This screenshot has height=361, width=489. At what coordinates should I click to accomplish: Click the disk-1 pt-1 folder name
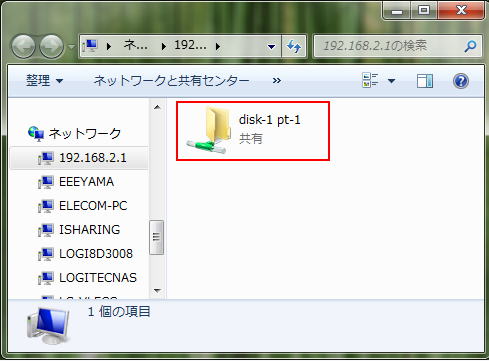tap(269, 120)
